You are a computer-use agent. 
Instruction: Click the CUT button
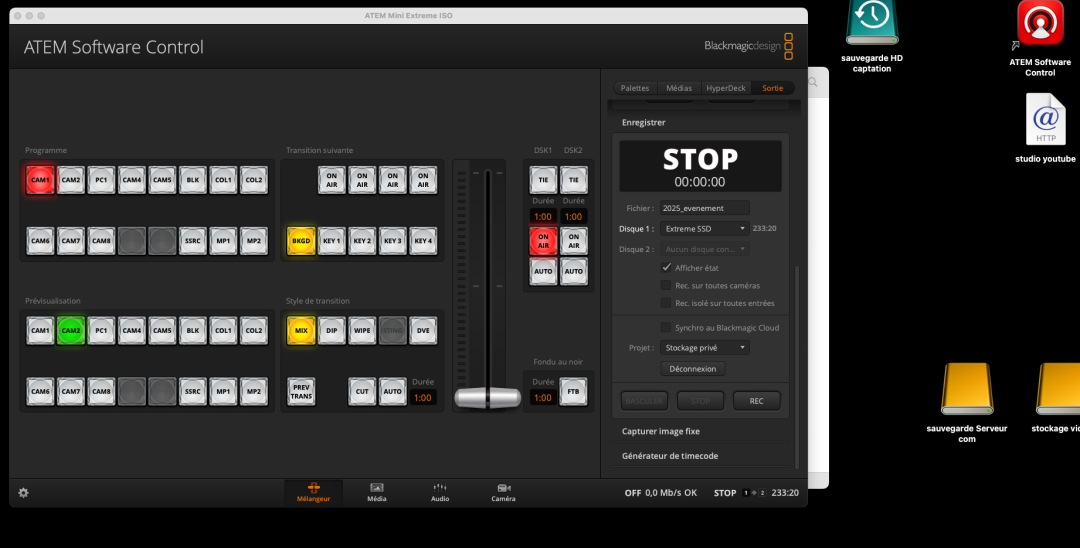[x=362, y=391]
